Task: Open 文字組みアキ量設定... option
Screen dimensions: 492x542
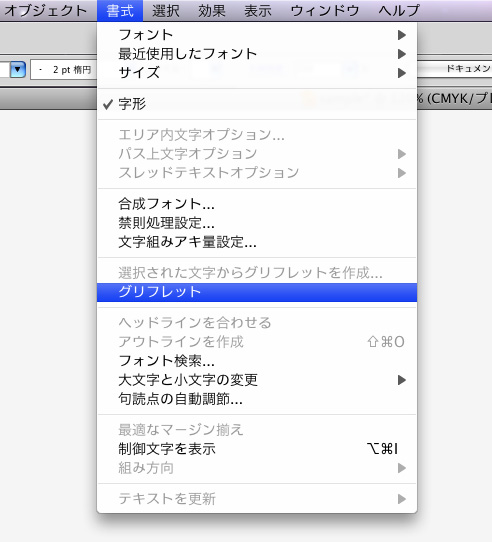Action: (x=257, y=242)
